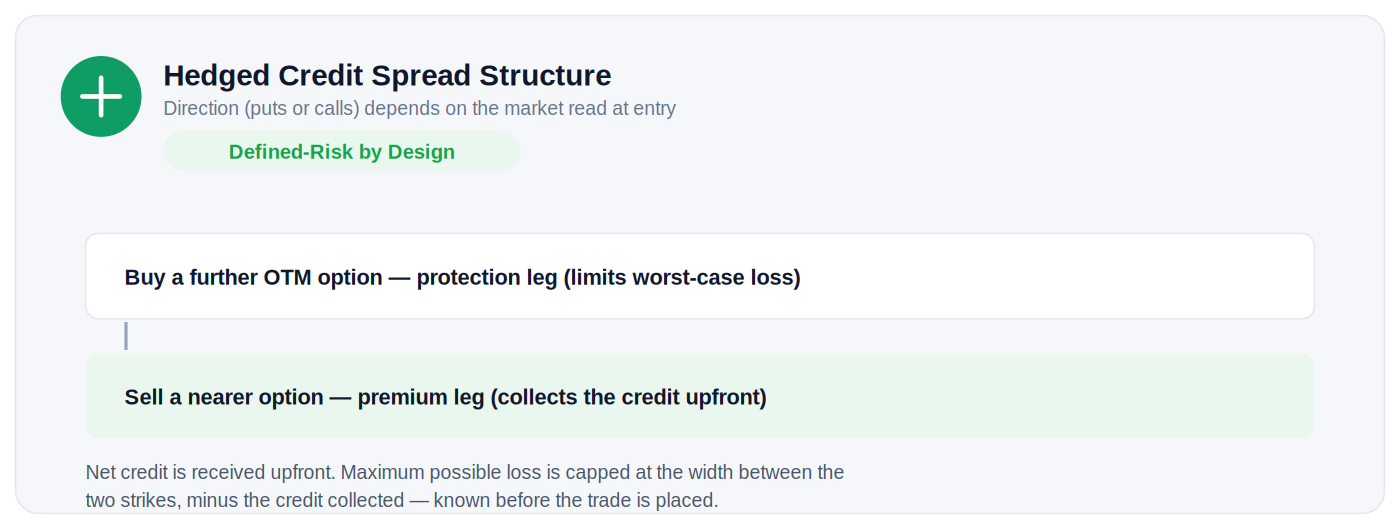Screen dimensions: 1400x529
Task: Click the text "(collects the credit upfront)"
Action: pos(629,397)
